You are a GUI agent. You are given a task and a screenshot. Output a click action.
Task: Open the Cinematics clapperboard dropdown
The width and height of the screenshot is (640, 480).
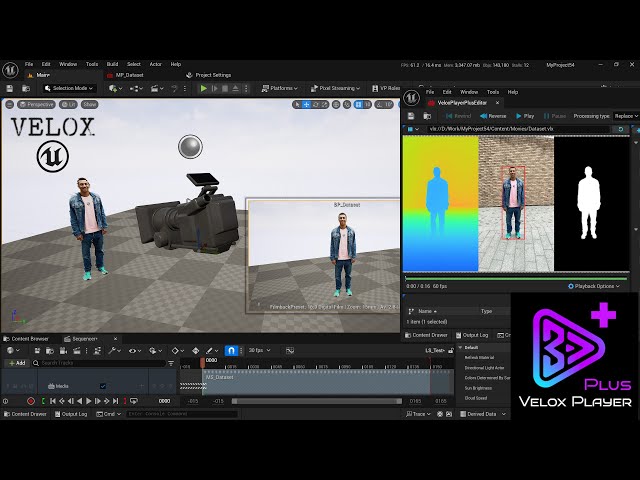click(157, 88)
